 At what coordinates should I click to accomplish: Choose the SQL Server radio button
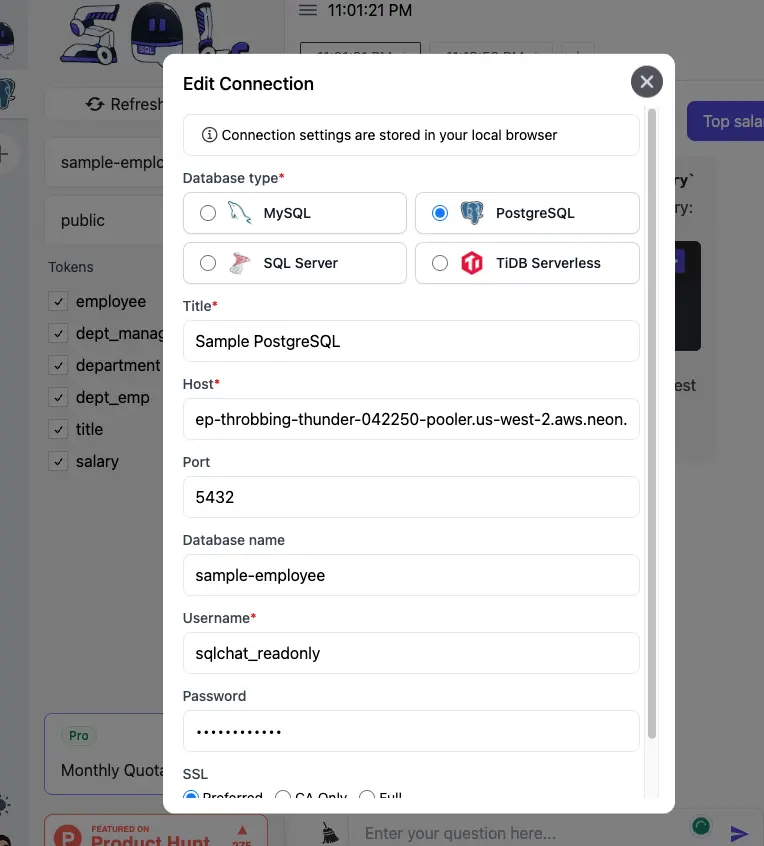pos(208,263)
